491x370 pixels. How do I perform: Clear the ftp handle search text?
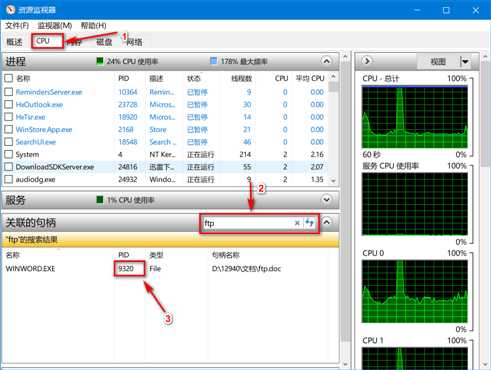coord(297,223)
